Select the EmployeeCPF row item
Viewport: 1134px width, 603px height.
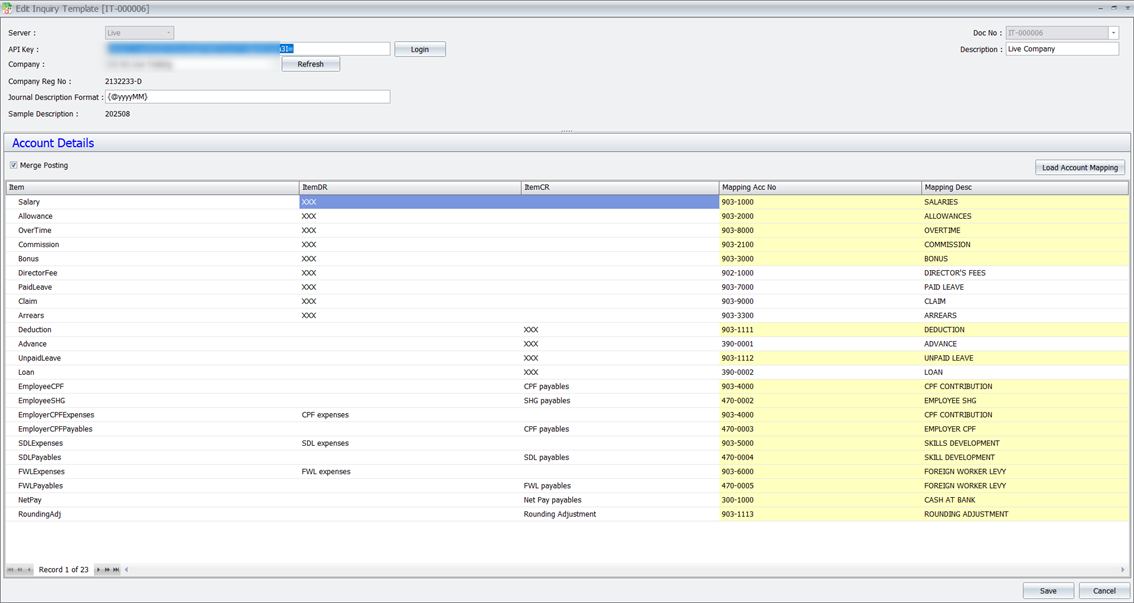click(153, 386)
